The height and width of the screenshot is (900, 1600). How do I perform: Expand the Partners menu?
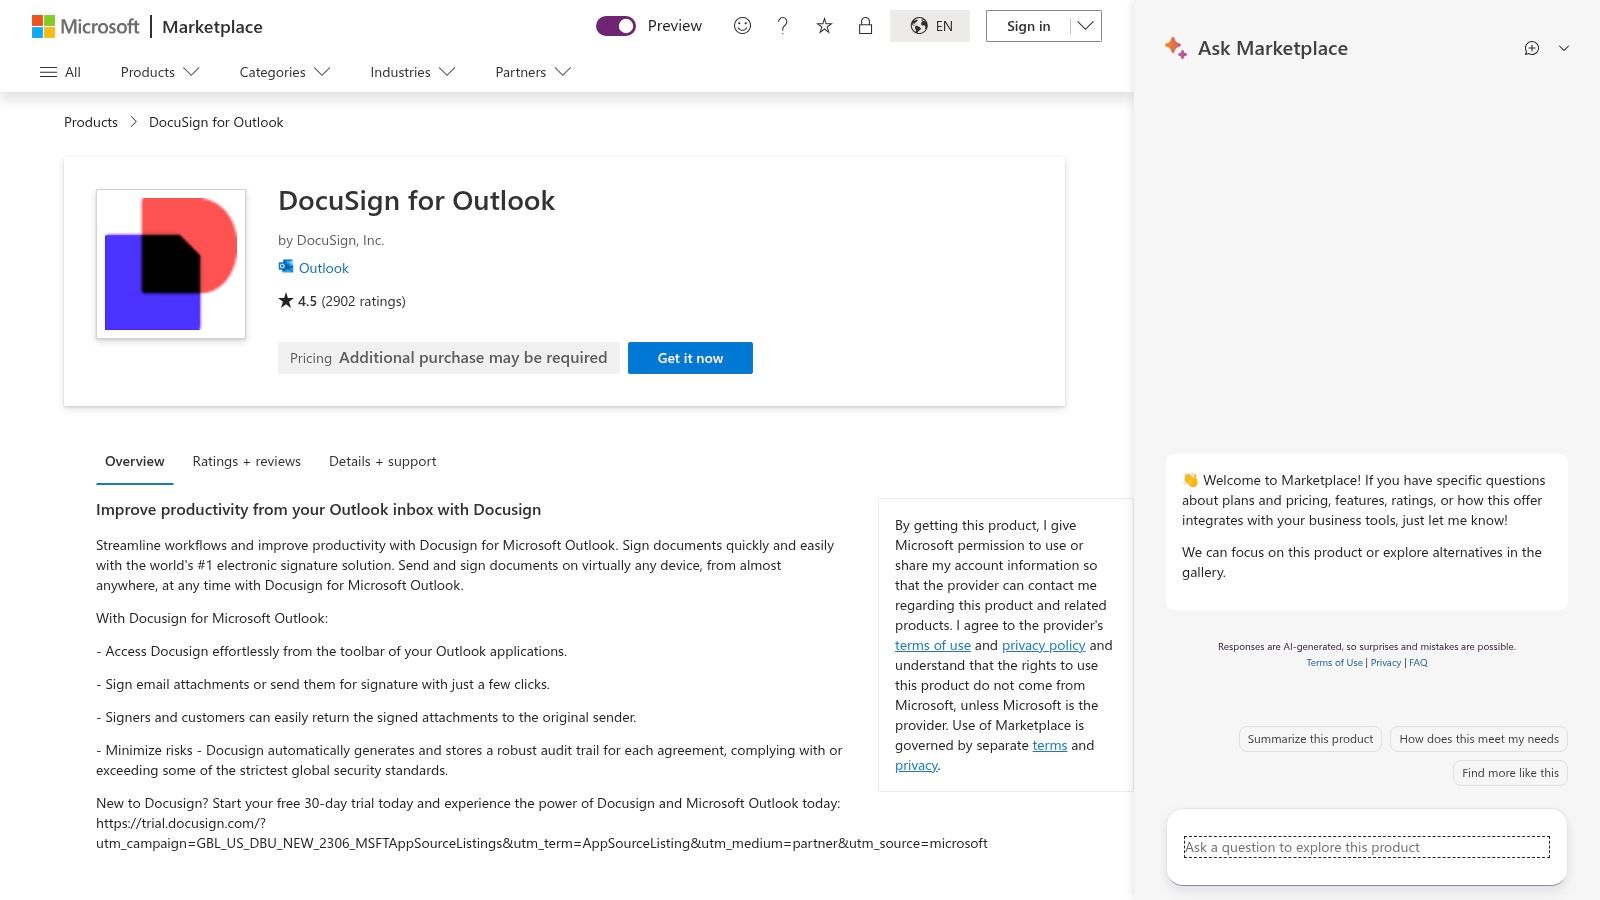coord(533,72)
